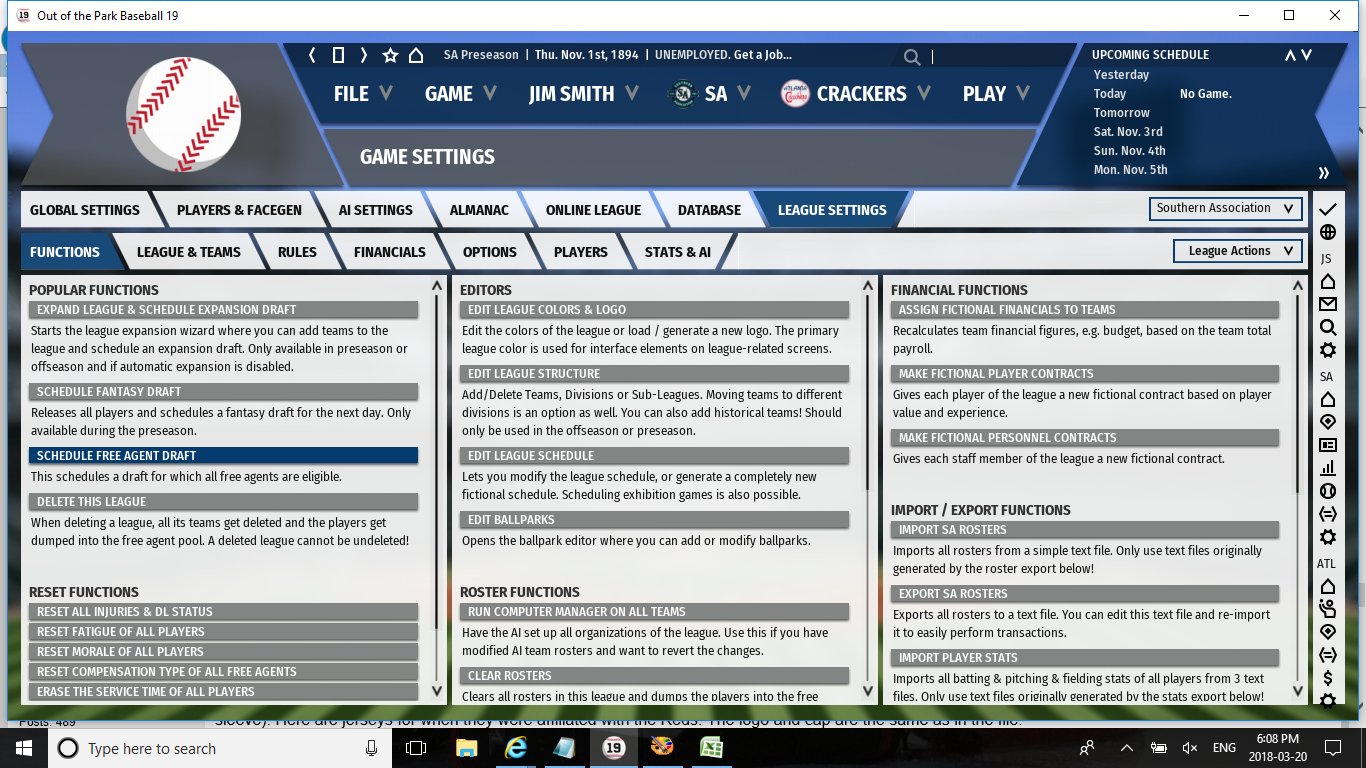This screenshot has height=768, width=1366.
Task: Click Schedule Free Agent Draft button
Action: (x=223, y=456)
